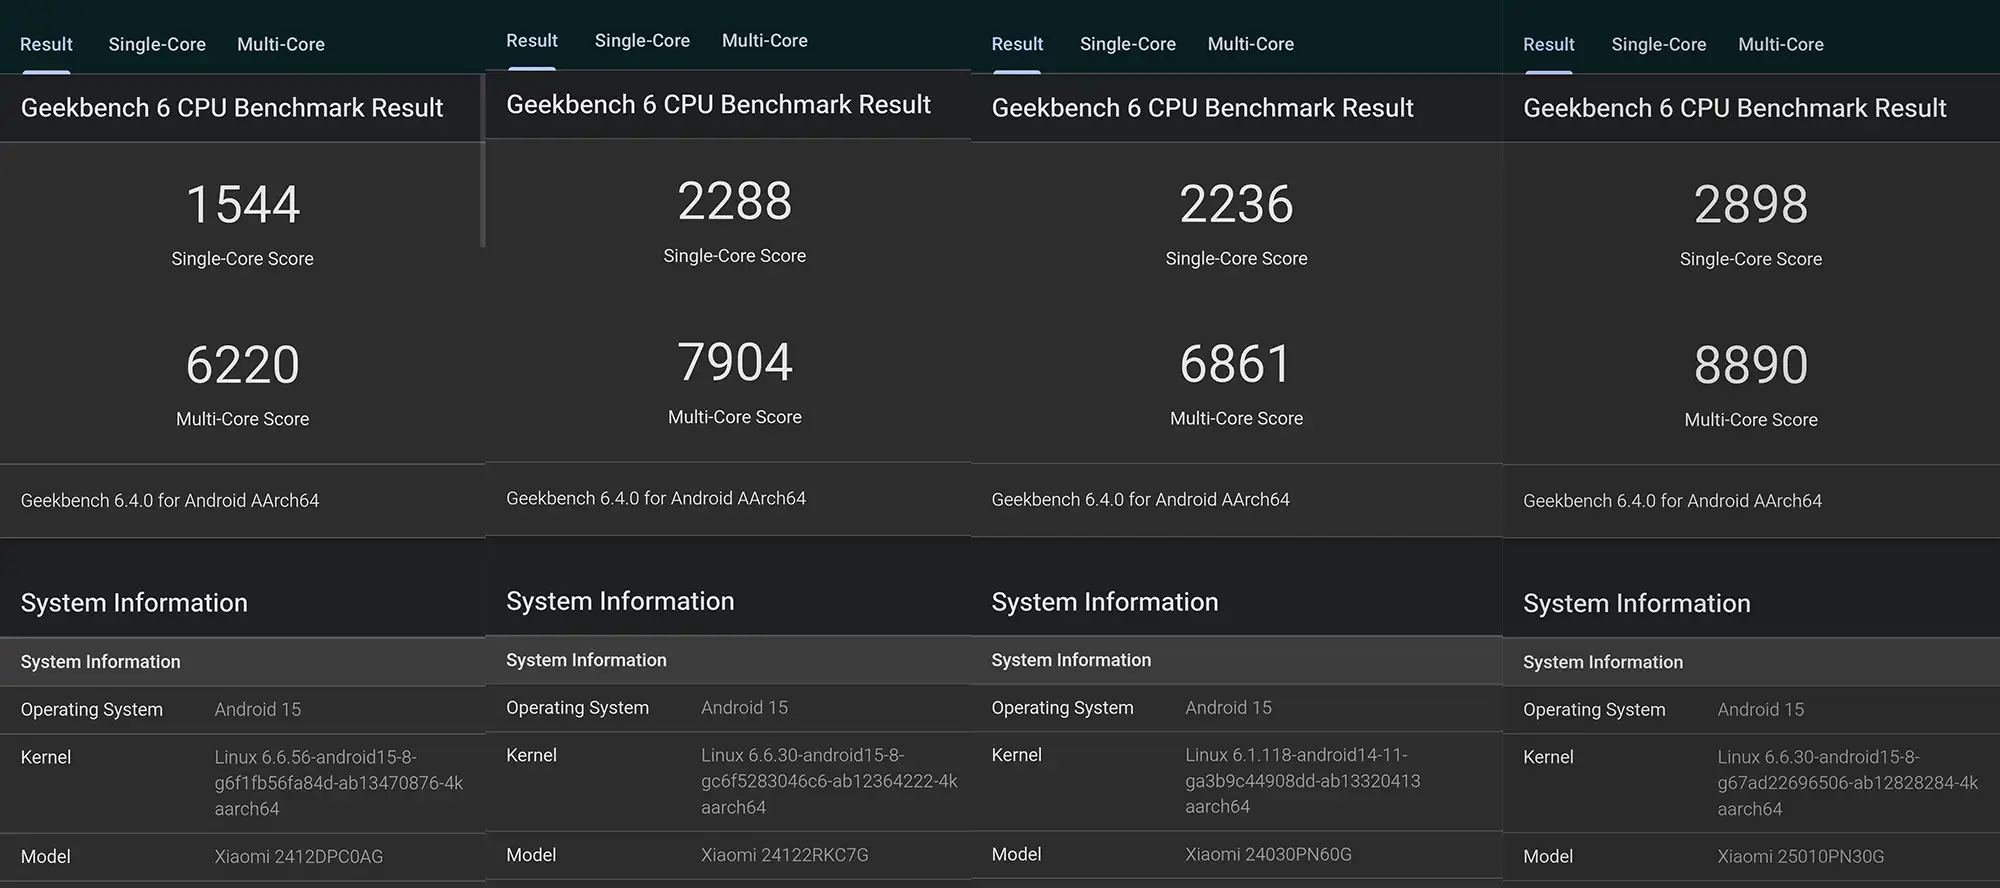Screen dimensions: 2000x888
Task: Select Result tab in the 2236 score panel
Action: click(x=1017, y=44)
